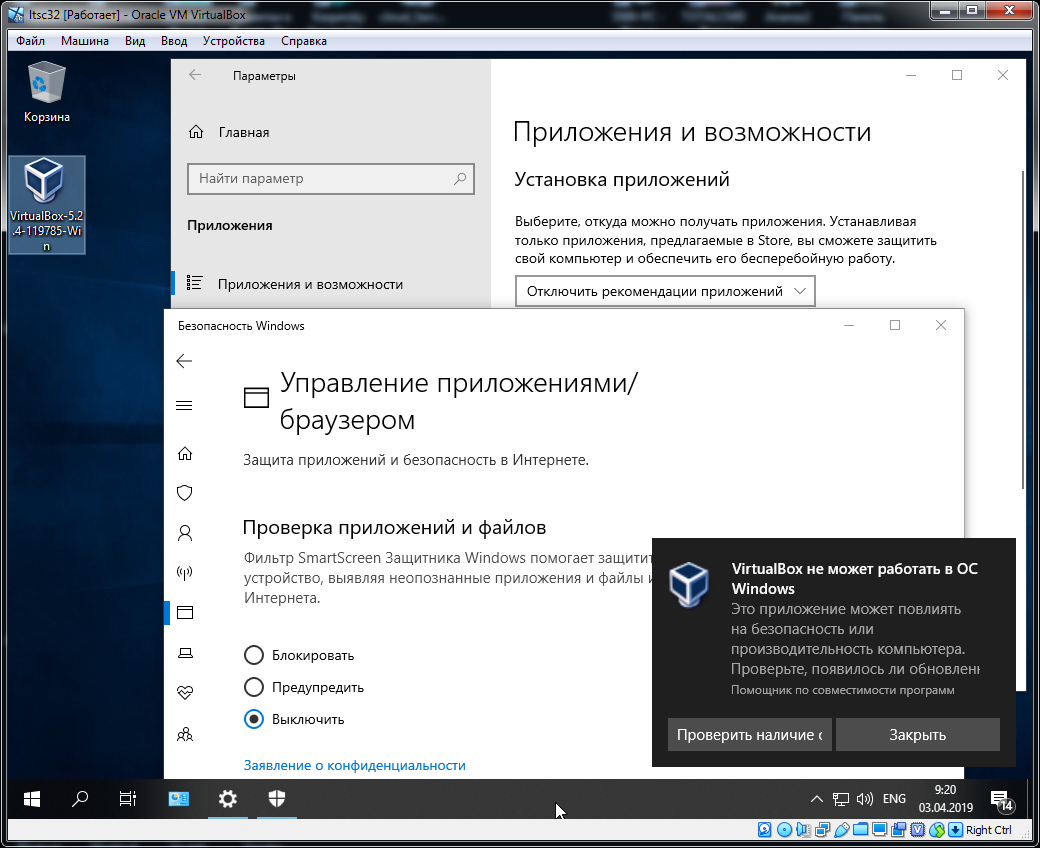1040x848 pixels.
Task: Click VirtualBox network adapters indicator
Action: click(822, 829)
